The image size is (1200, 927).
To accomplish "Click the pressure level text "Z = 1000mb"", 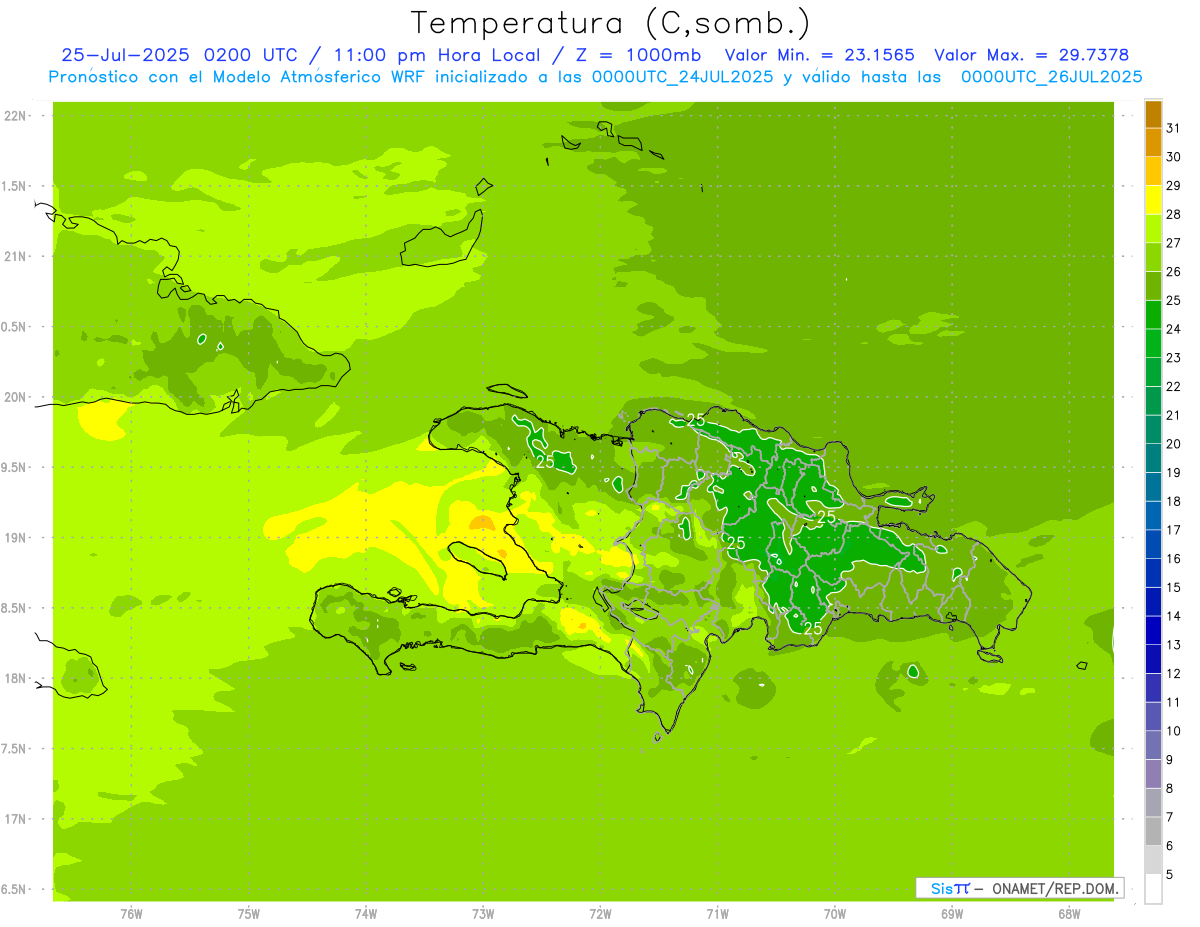I will (x=636, y=55).
